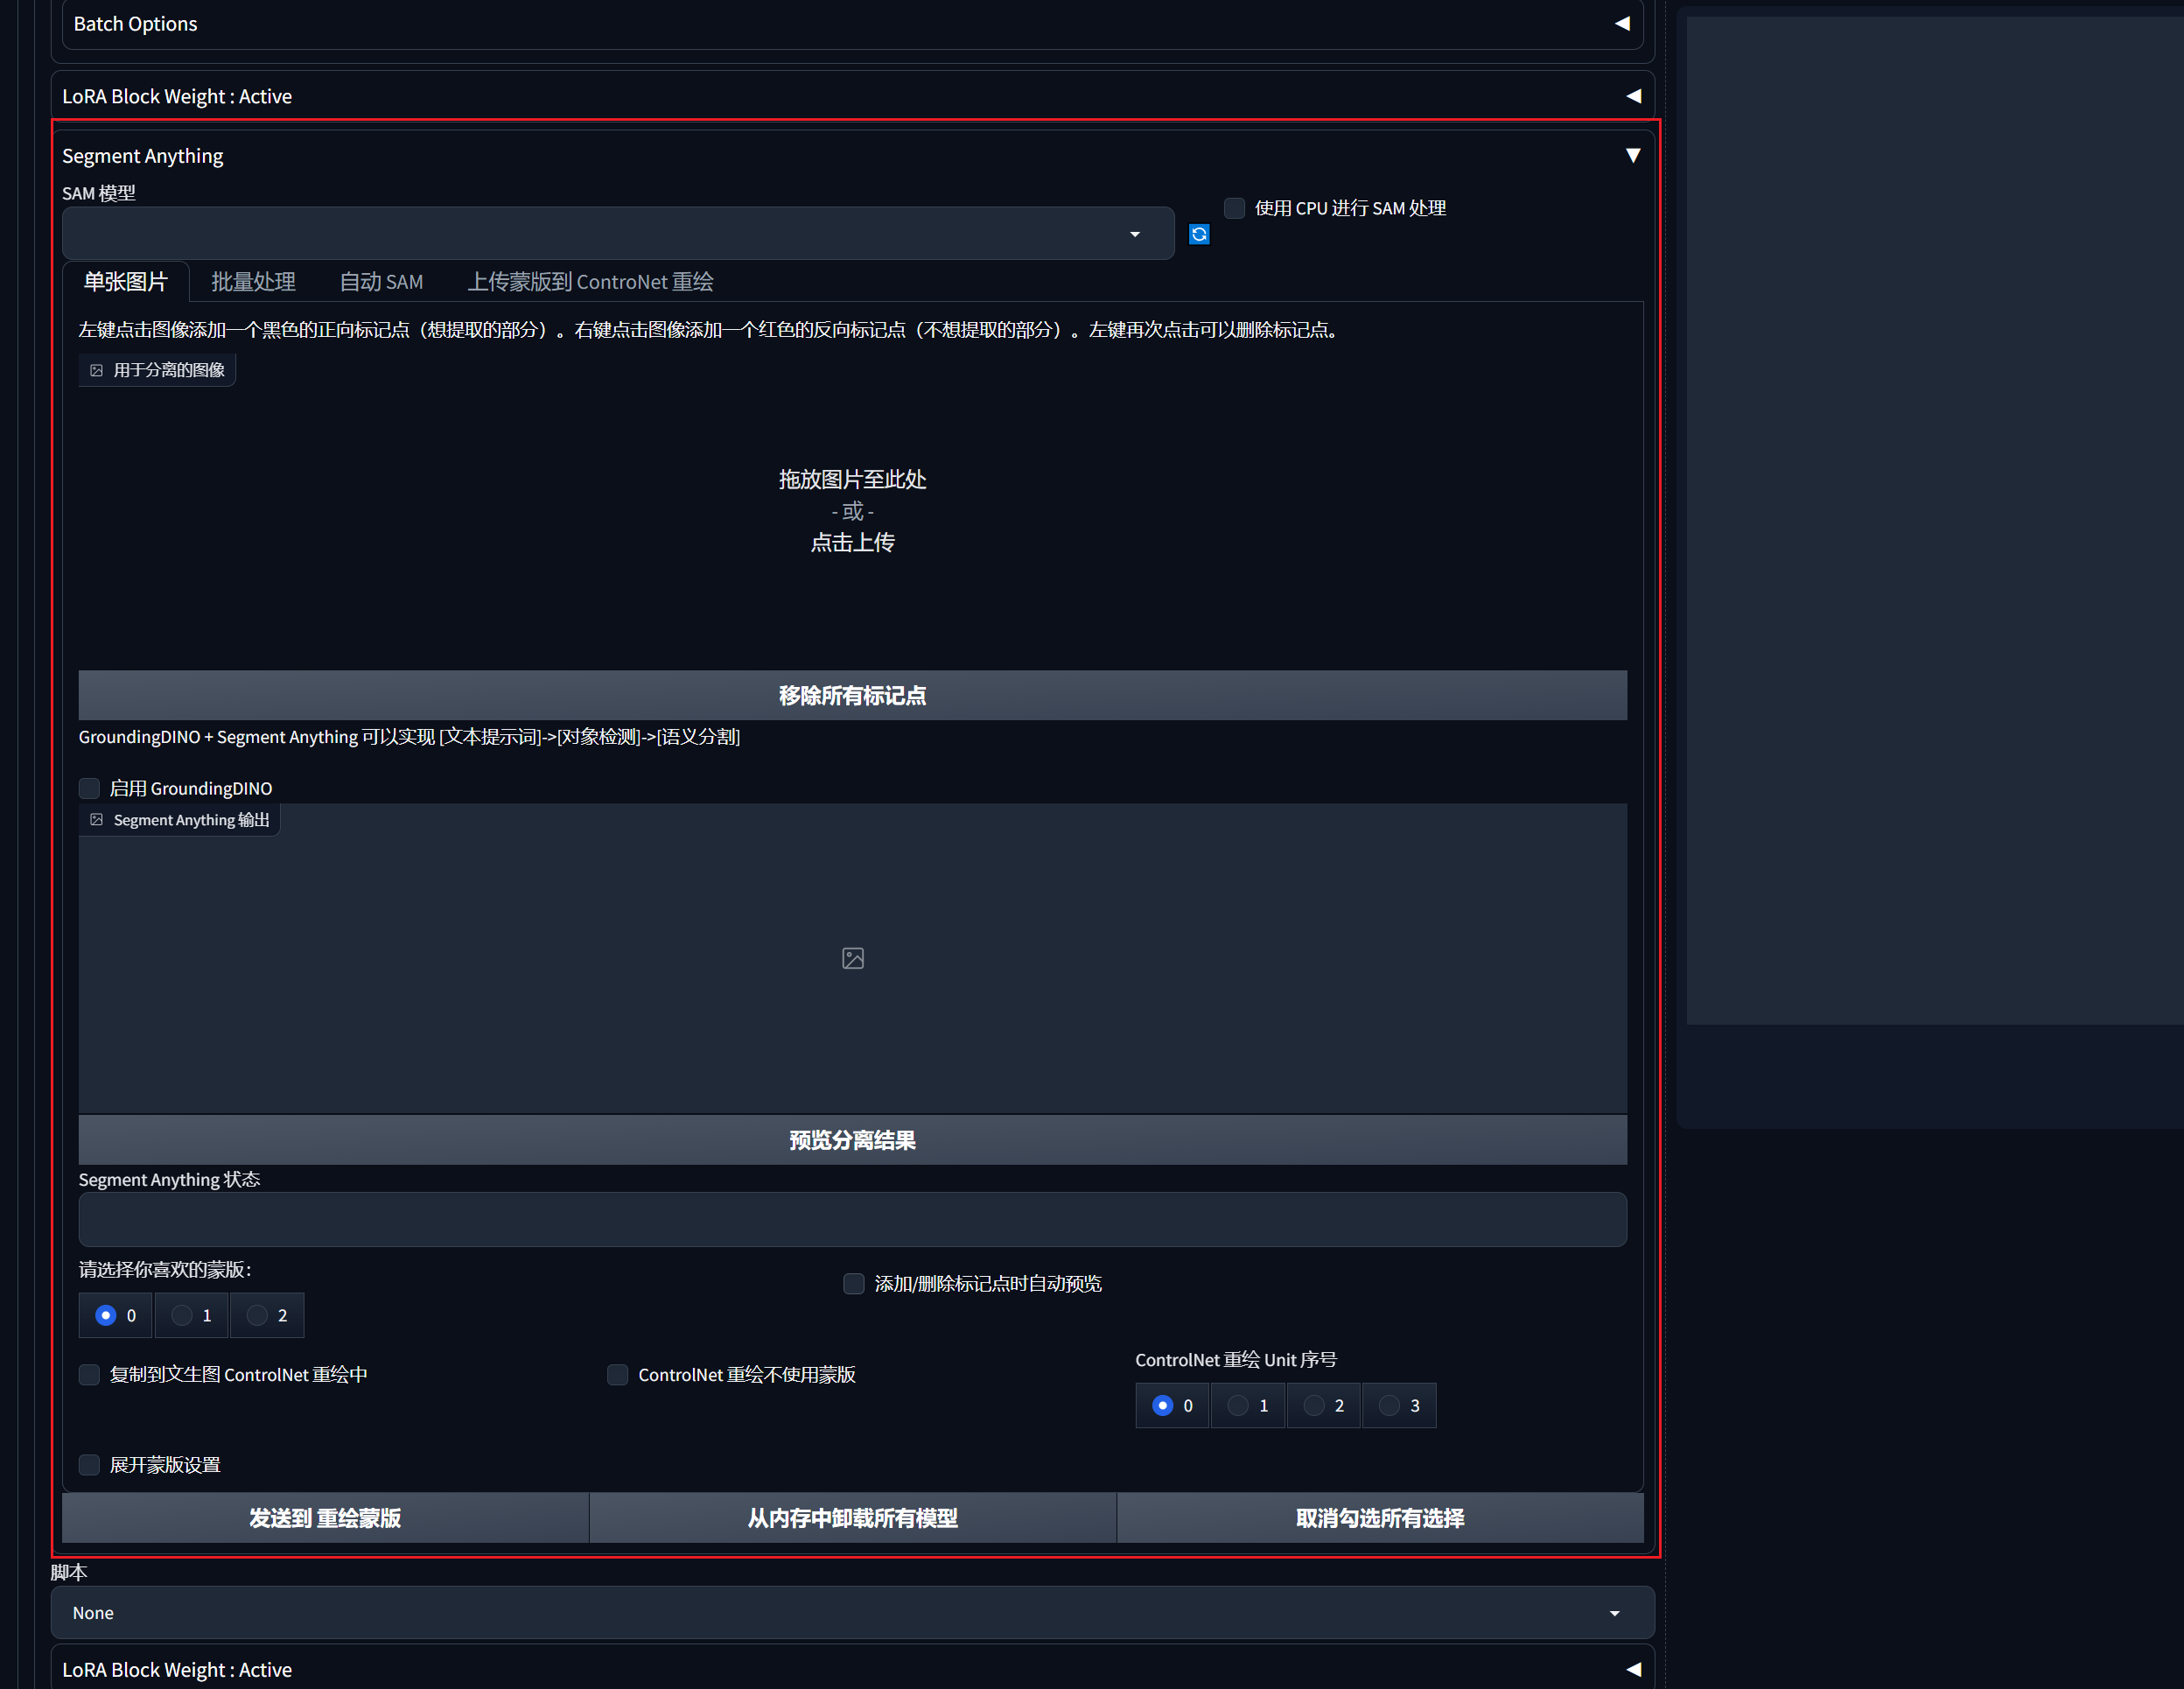Toggle the 展开蒙版设置 checkbox
2184x1689 pixels.
click(x=89, y=1465)
